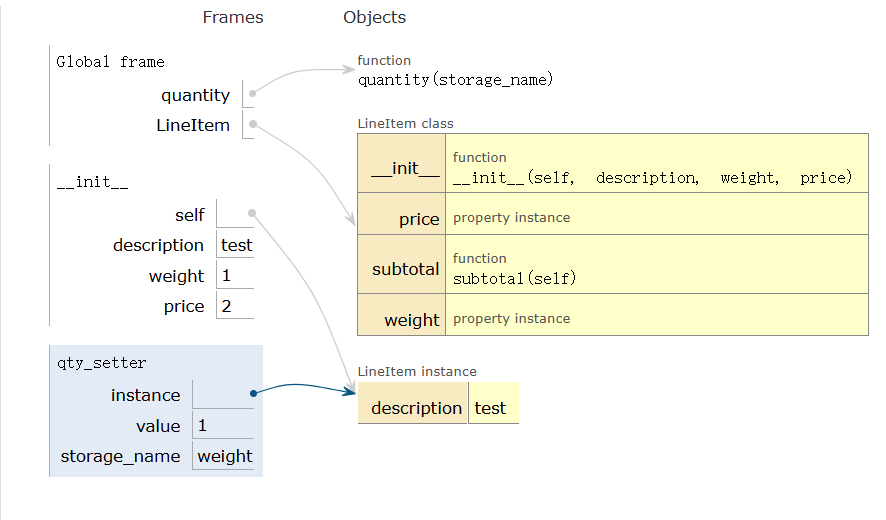The image size is (886, 520).
Task: Click the qty_setter frame title
Action: (x=102, y=363)
